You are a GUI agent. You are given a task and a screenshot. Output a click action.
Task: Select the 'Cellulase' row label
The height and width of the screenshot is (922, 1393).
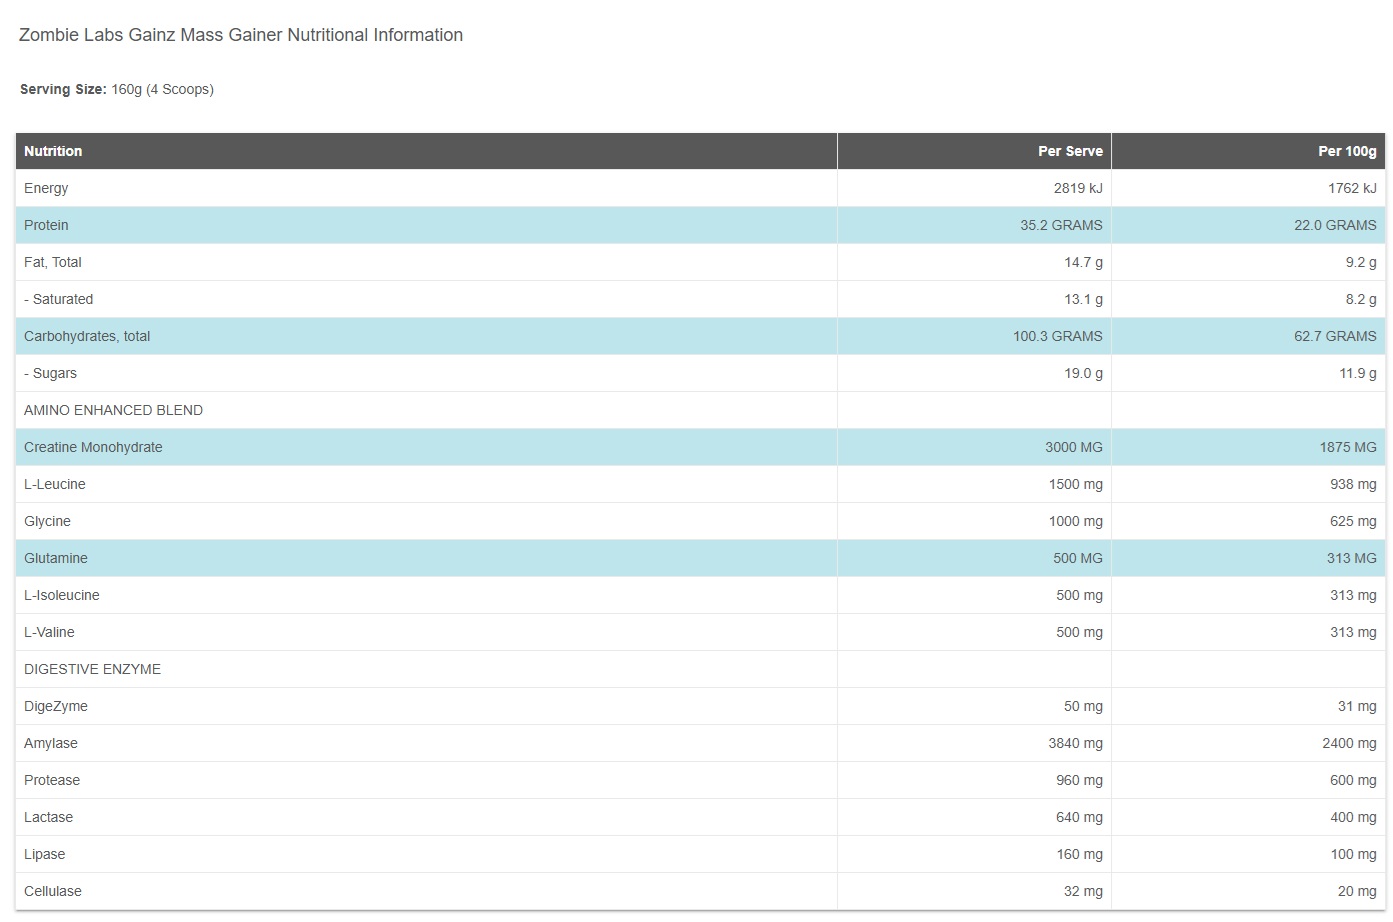point(53,891)
